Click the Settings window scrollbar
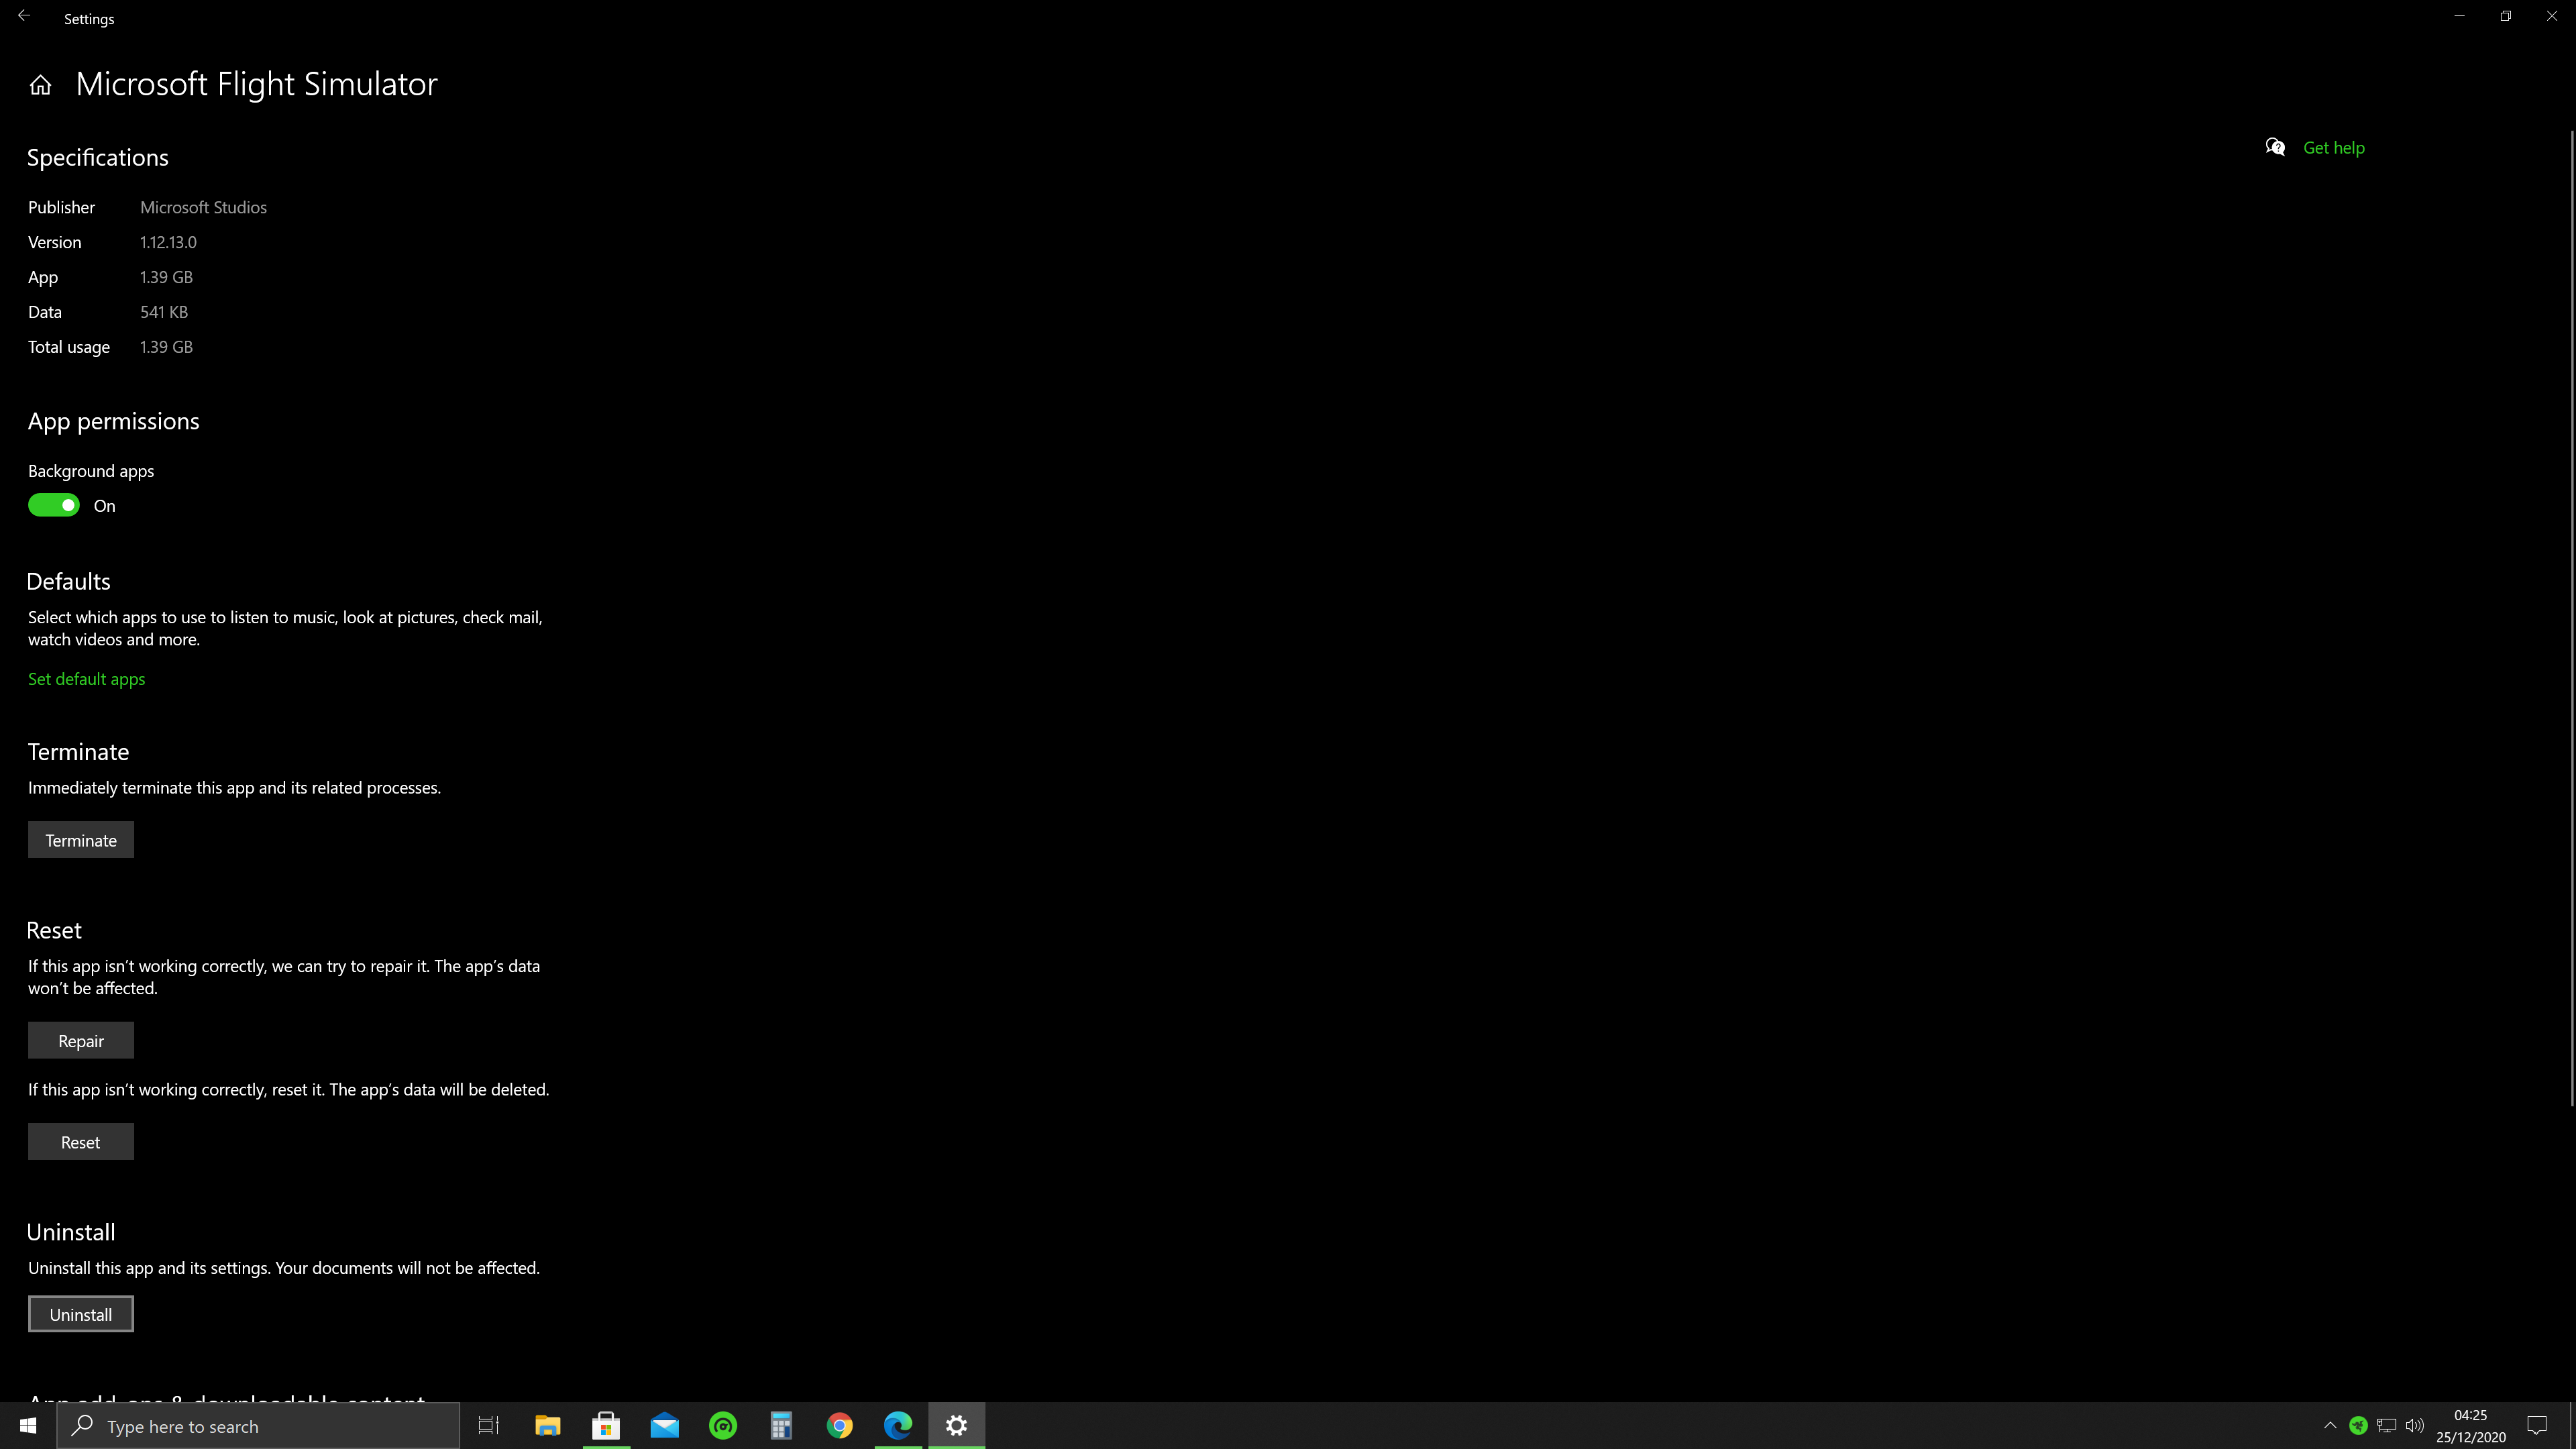 (2571, 618)
